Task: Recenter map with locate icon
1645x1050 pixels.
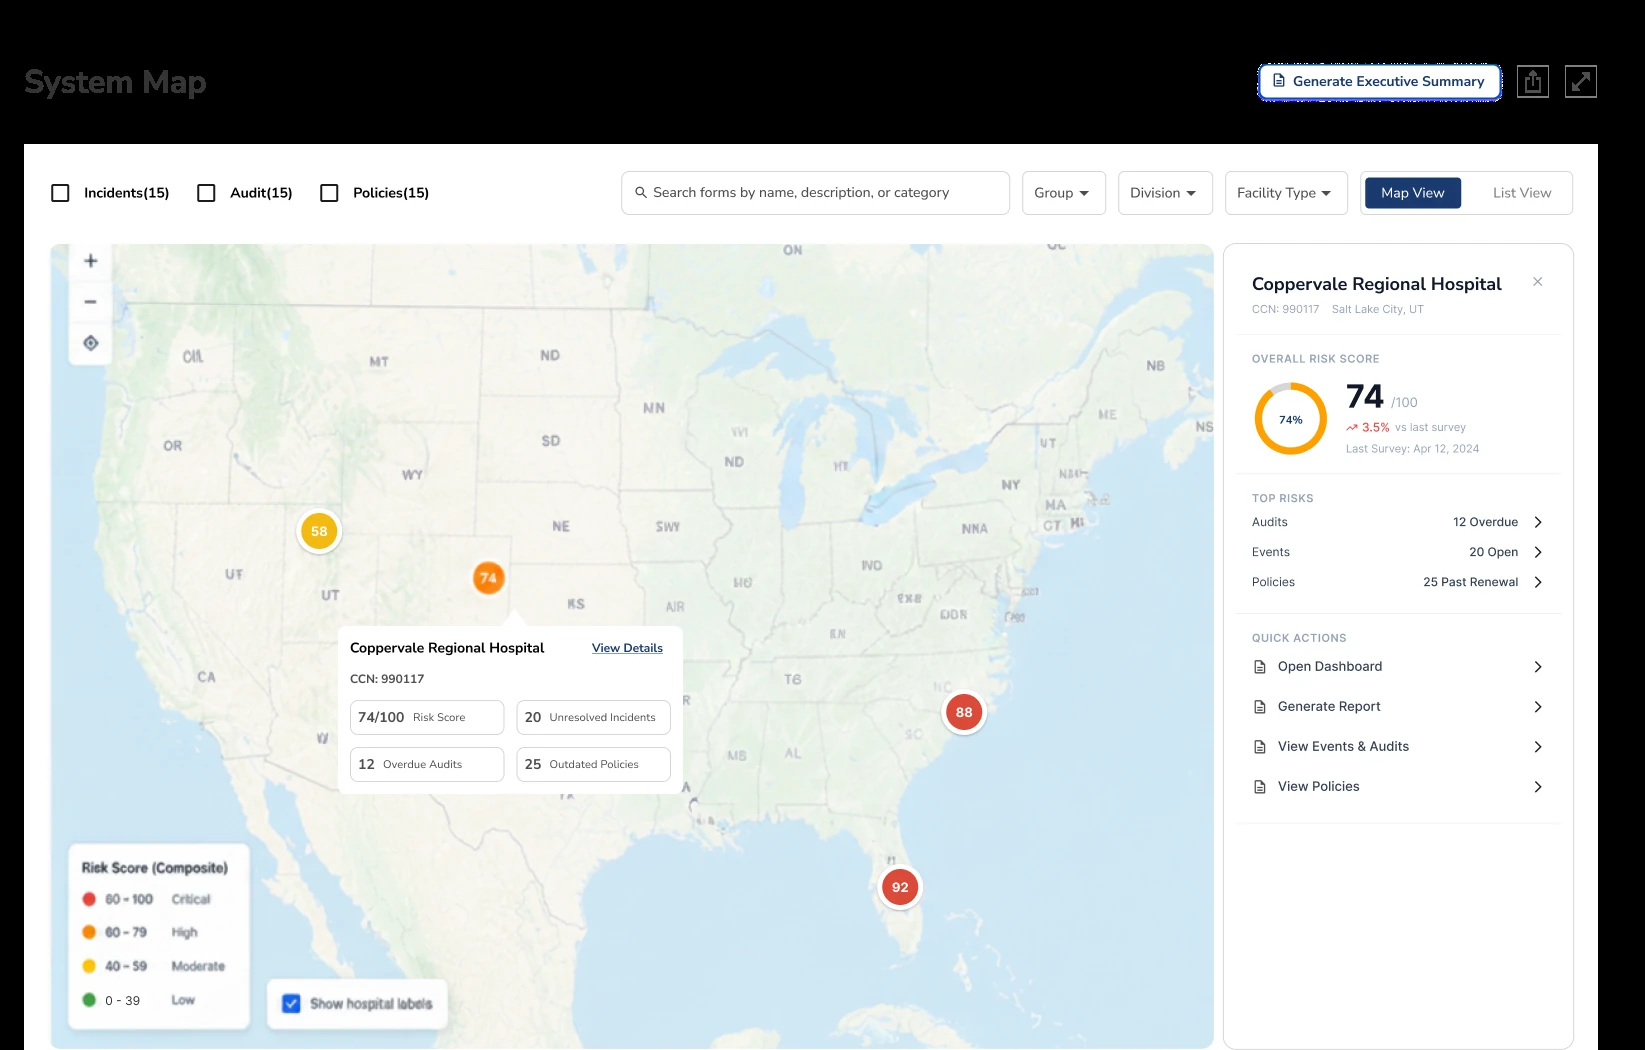Action: point(91,343)
